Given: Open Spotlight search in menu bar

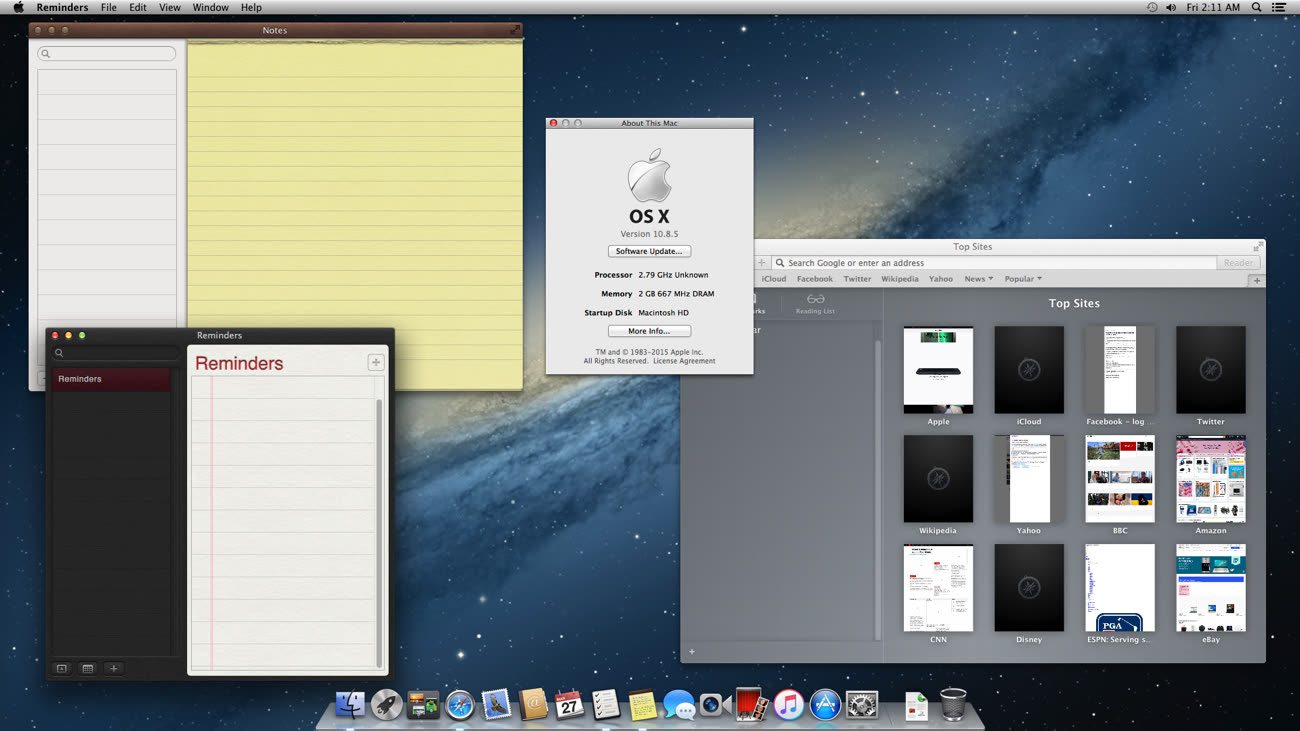Looking at the screenshot, I should coord(1256,7).
